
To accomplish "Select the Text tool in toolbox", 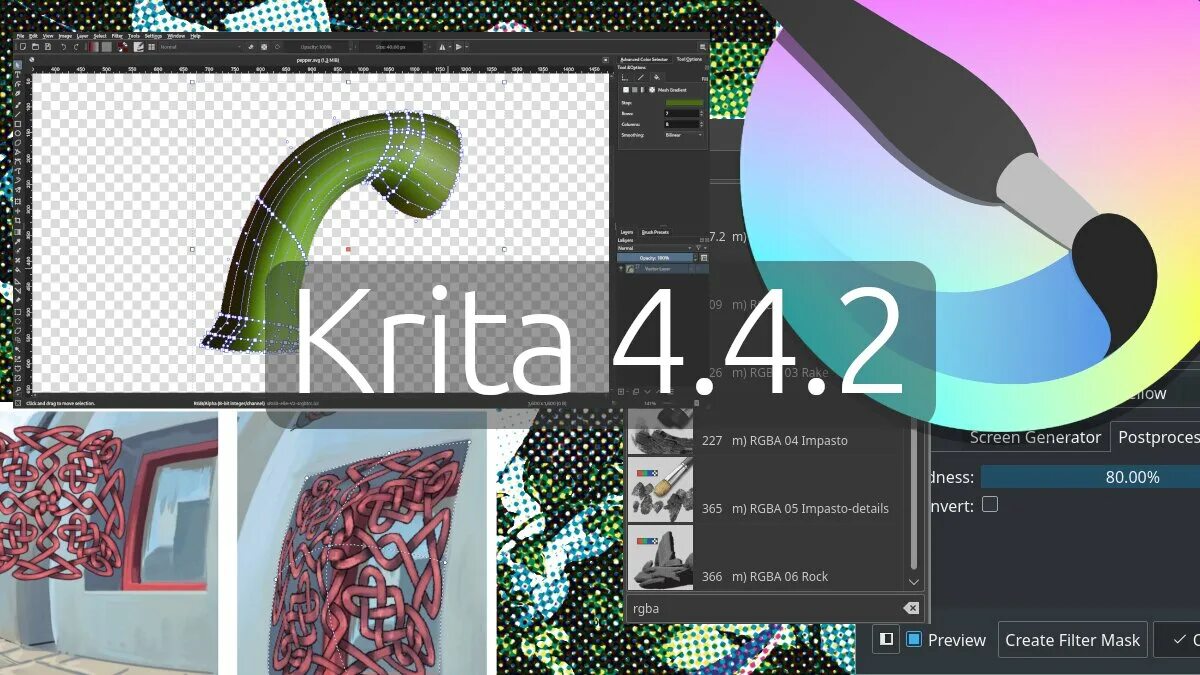I will [18, 74].
